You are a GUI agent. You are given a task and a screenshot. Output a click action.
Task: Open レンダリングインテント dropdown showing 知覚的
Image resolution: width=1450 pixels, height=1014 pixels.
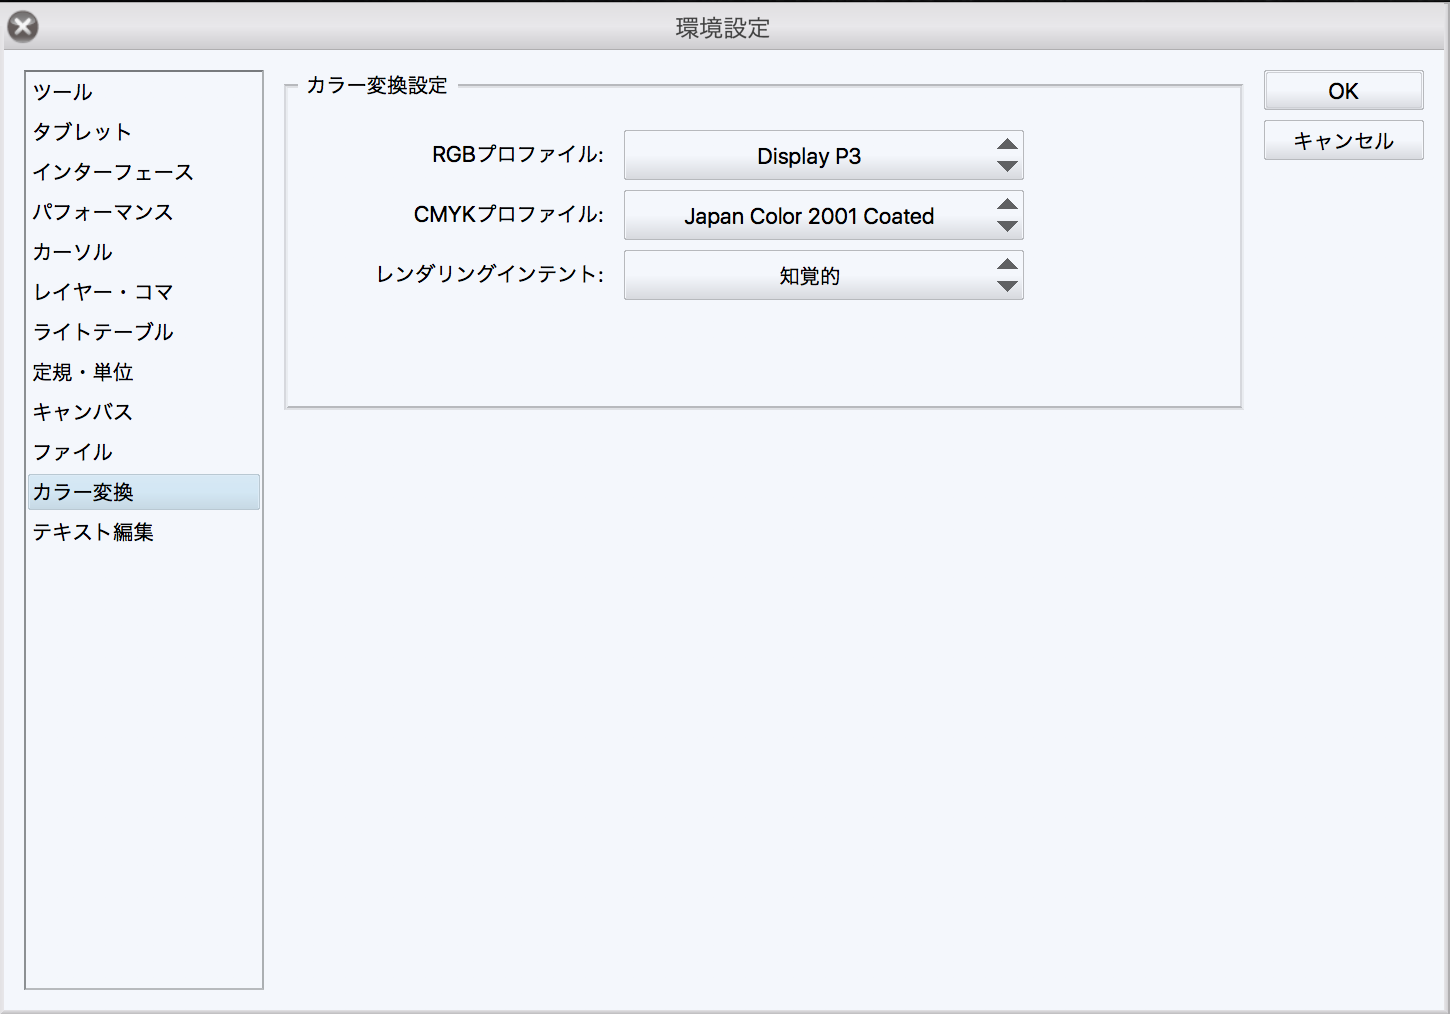824,276
